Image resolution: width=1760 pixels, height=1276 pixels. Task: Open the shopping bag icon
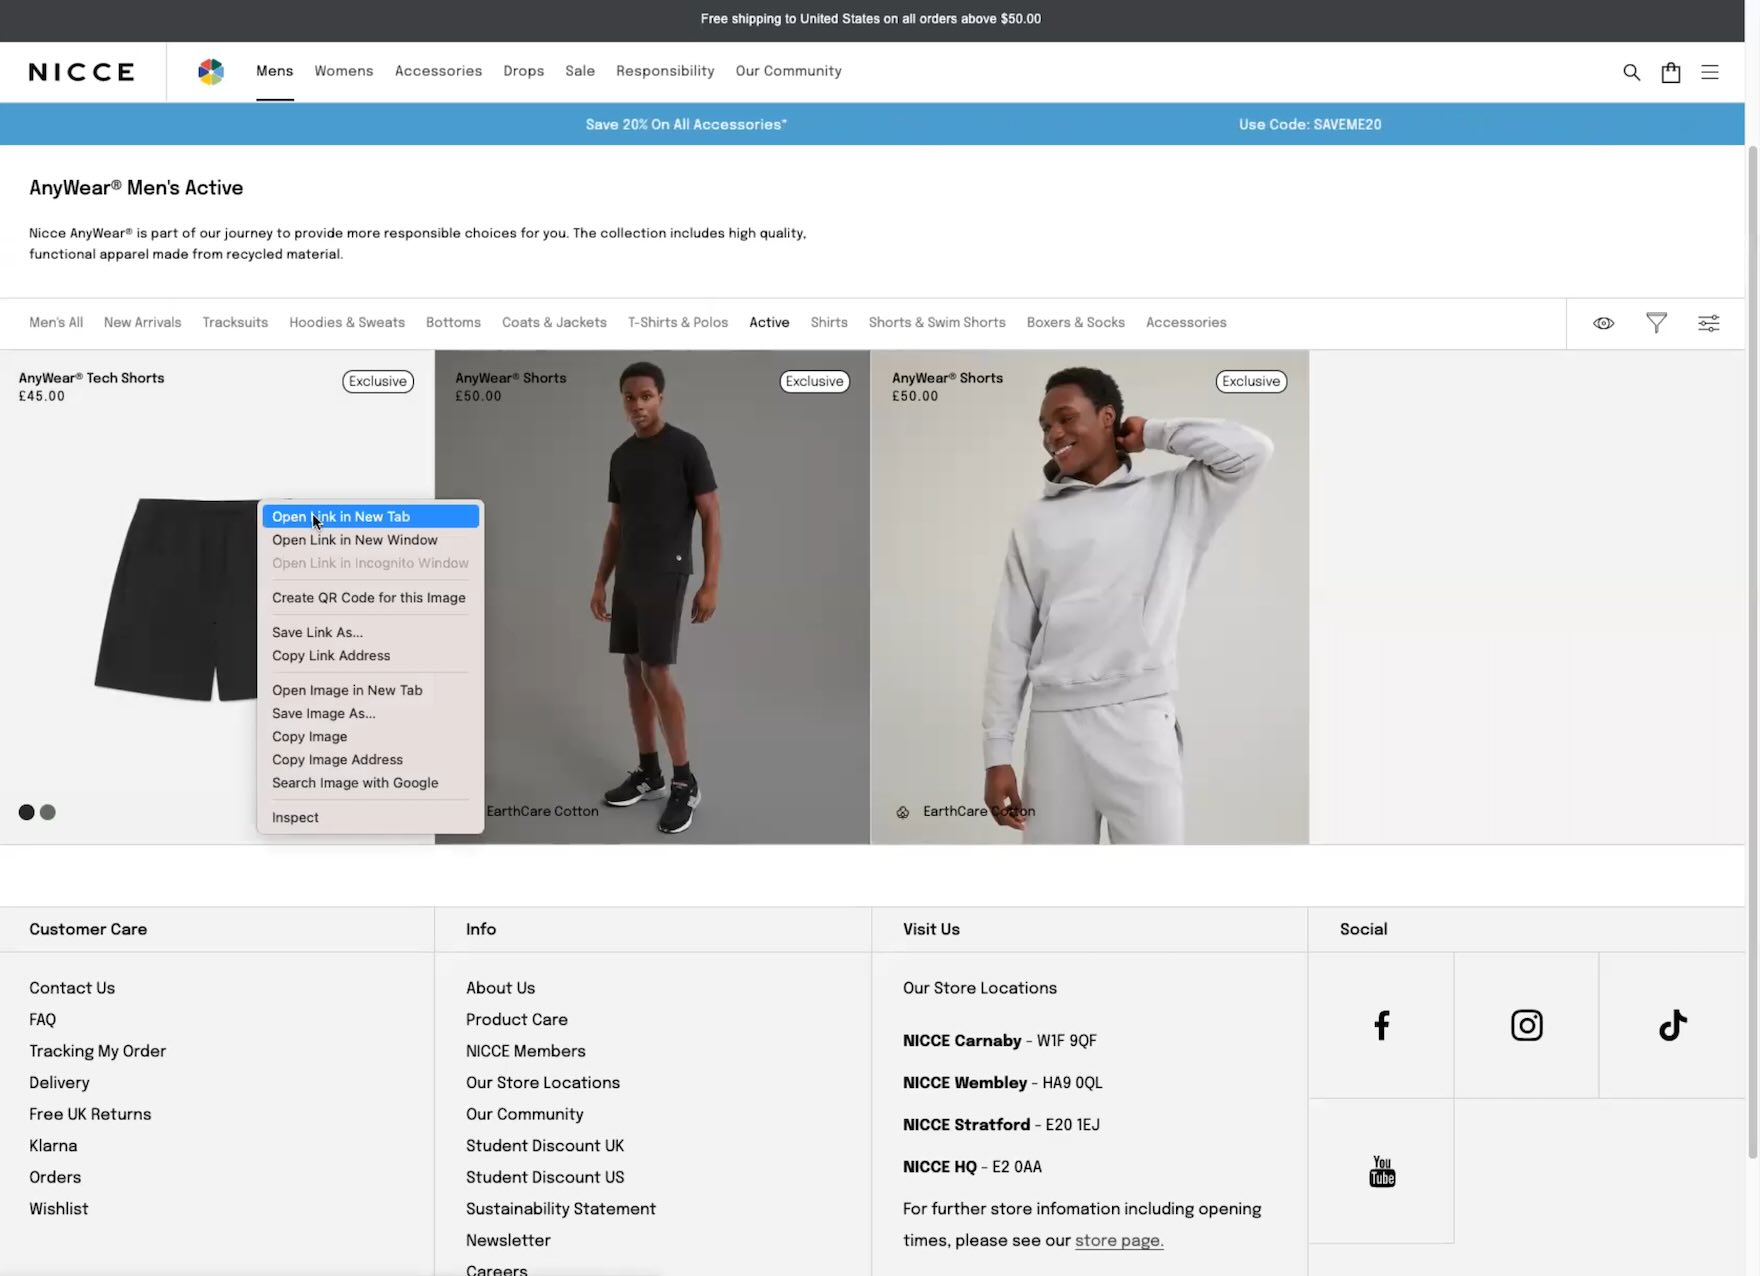1670,72
